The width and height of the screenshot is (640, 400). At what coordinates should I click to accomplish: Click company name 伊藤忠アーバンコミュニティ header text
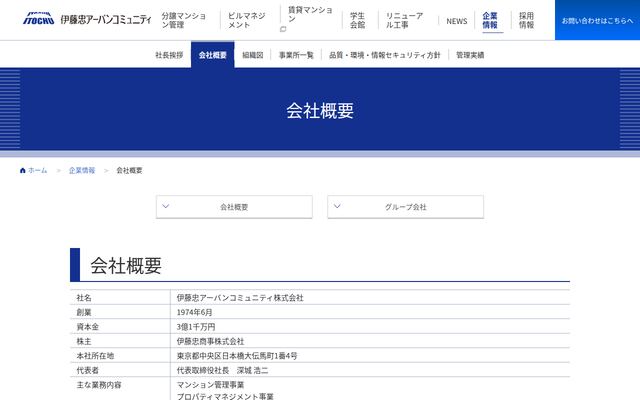click(x=106, y=19)
